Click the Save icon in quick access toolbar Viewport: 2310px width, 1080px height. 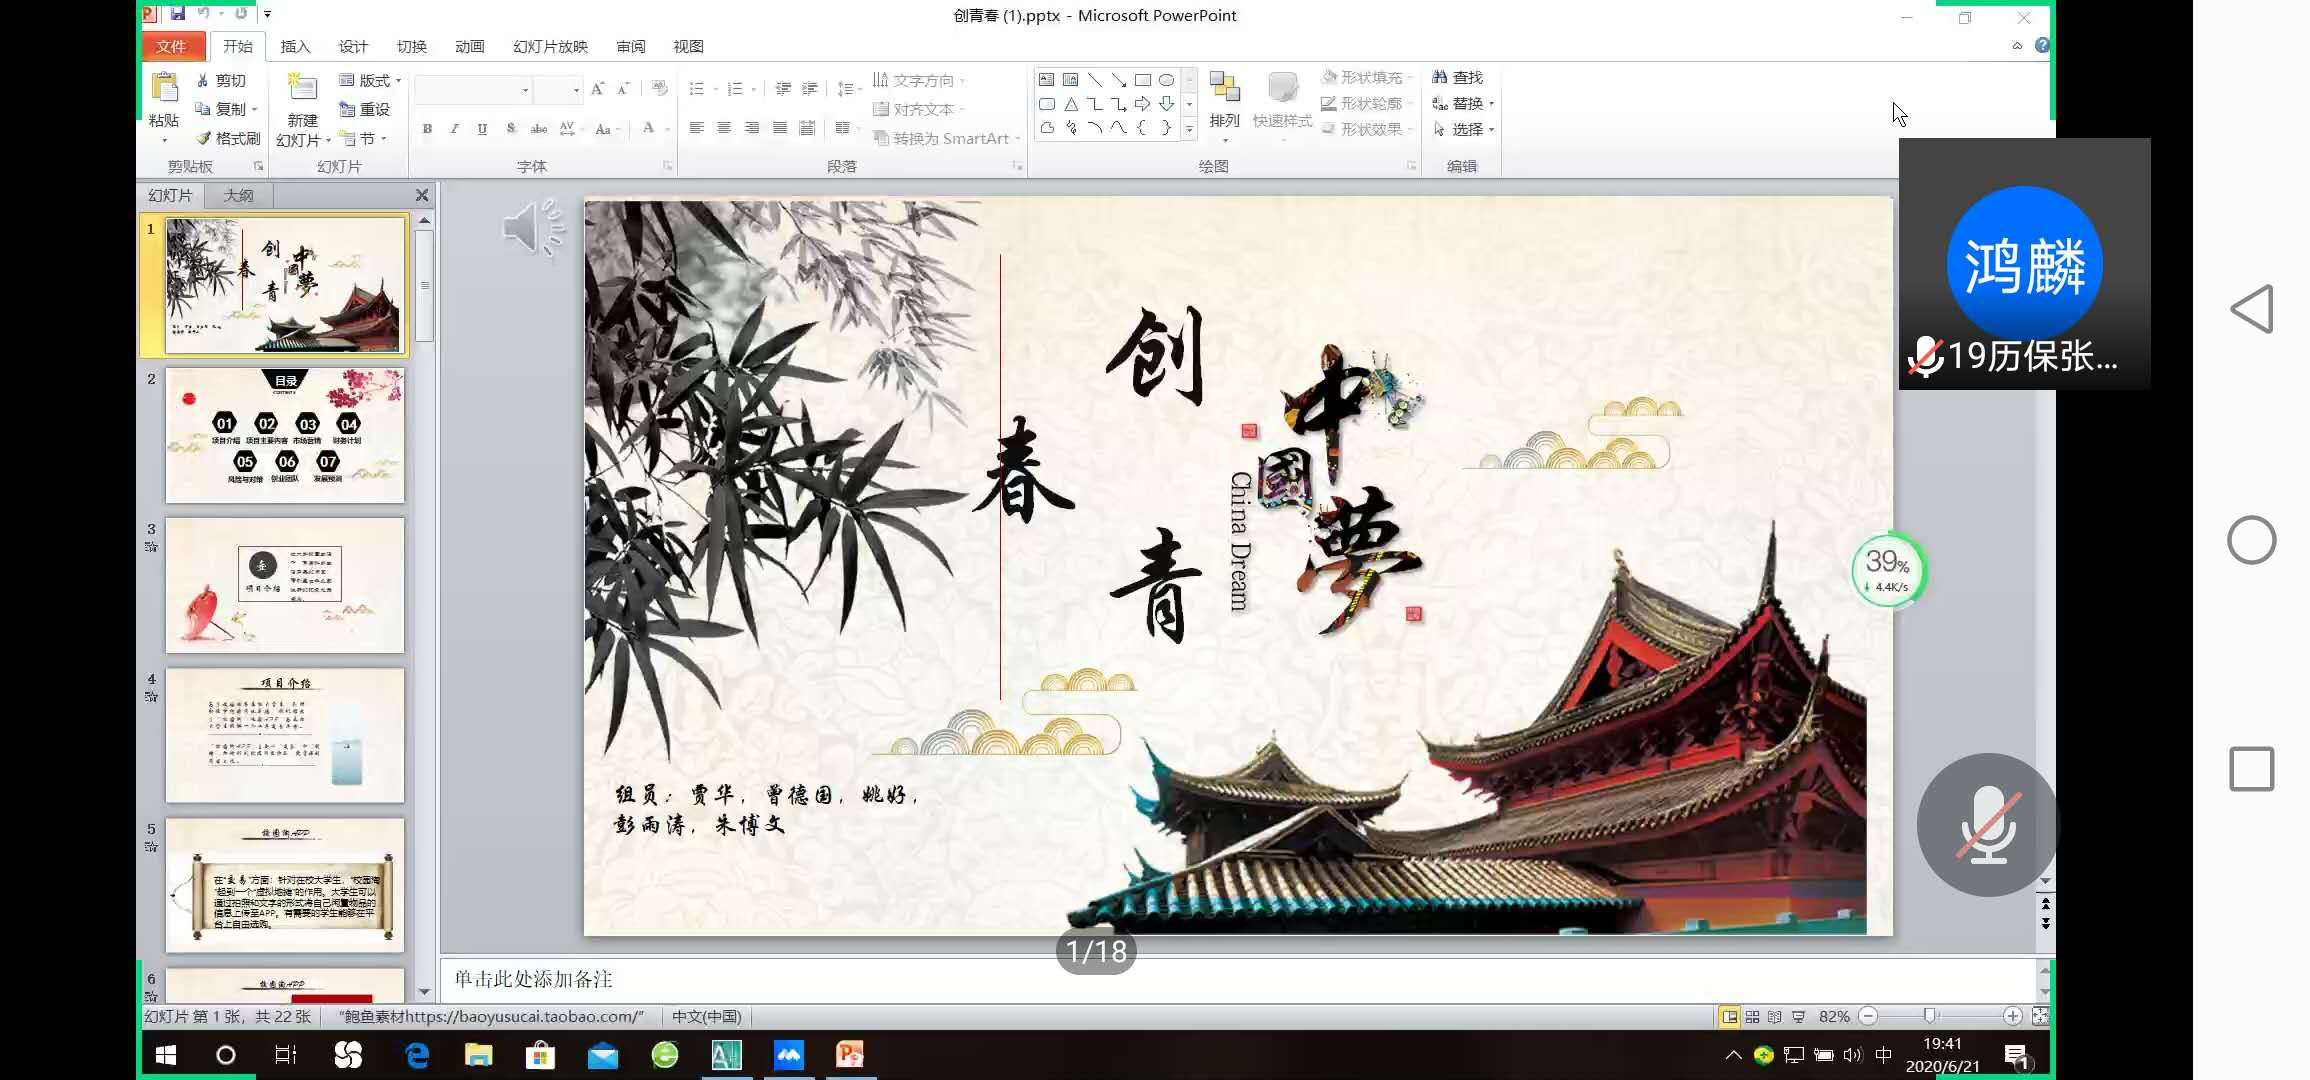[177, 14]
